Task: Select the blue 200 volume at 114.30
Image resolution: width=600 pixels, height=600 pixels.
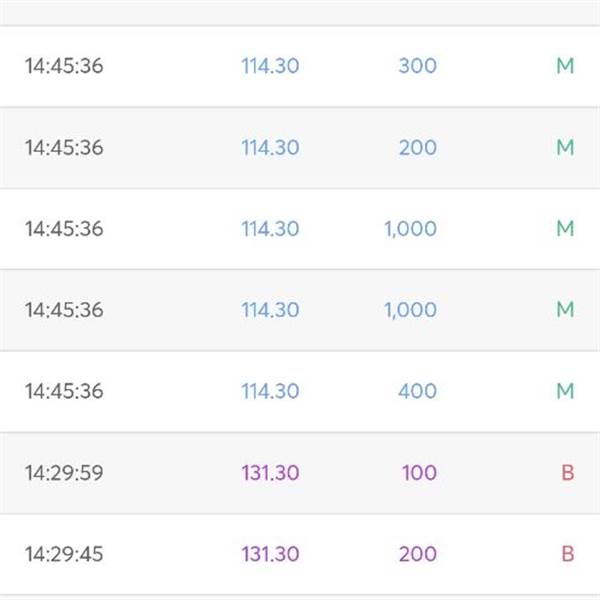Action: pyautogui.click(x=417, y=147)
